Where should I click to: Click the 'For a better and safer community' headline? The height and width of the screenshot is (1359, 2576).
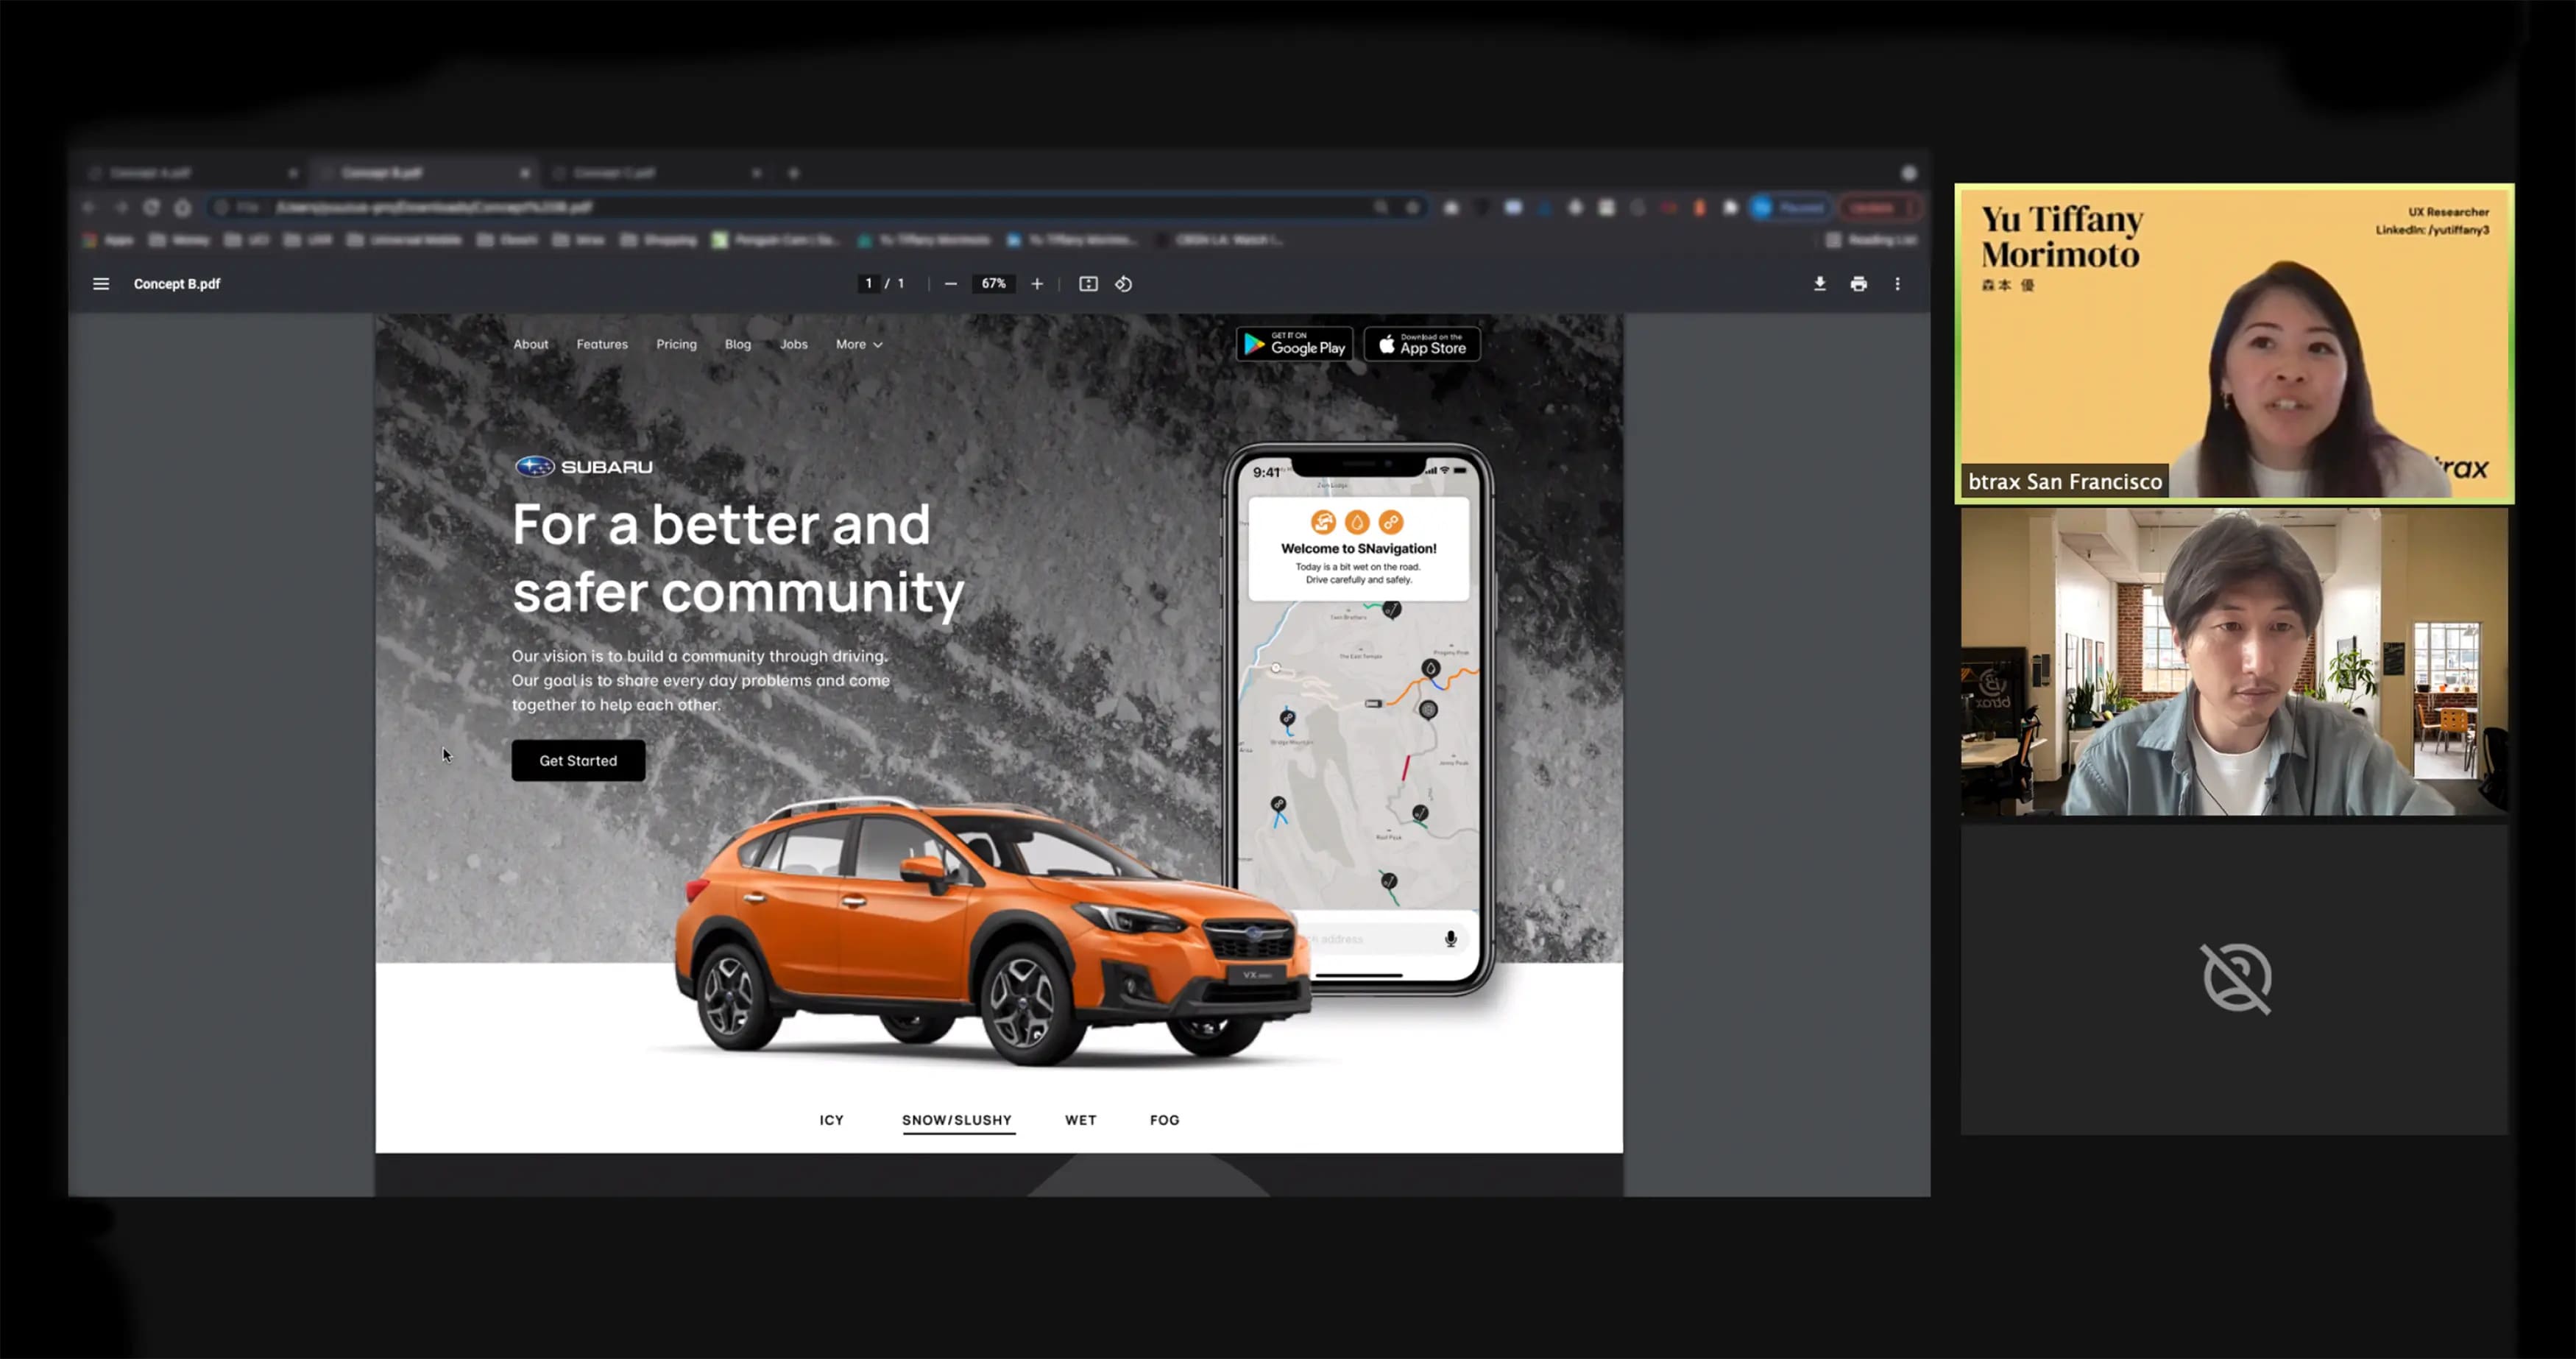tap(738, 558)
